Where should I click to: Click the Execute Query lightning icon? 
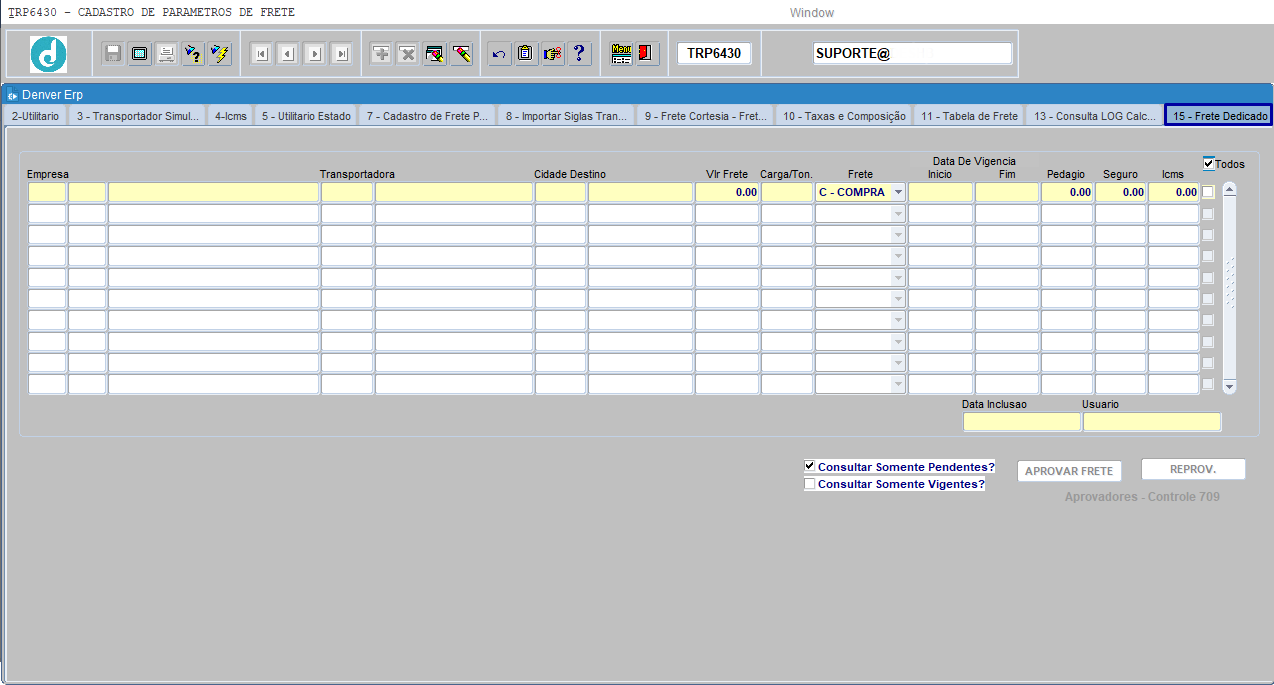[x=220, y=54]
